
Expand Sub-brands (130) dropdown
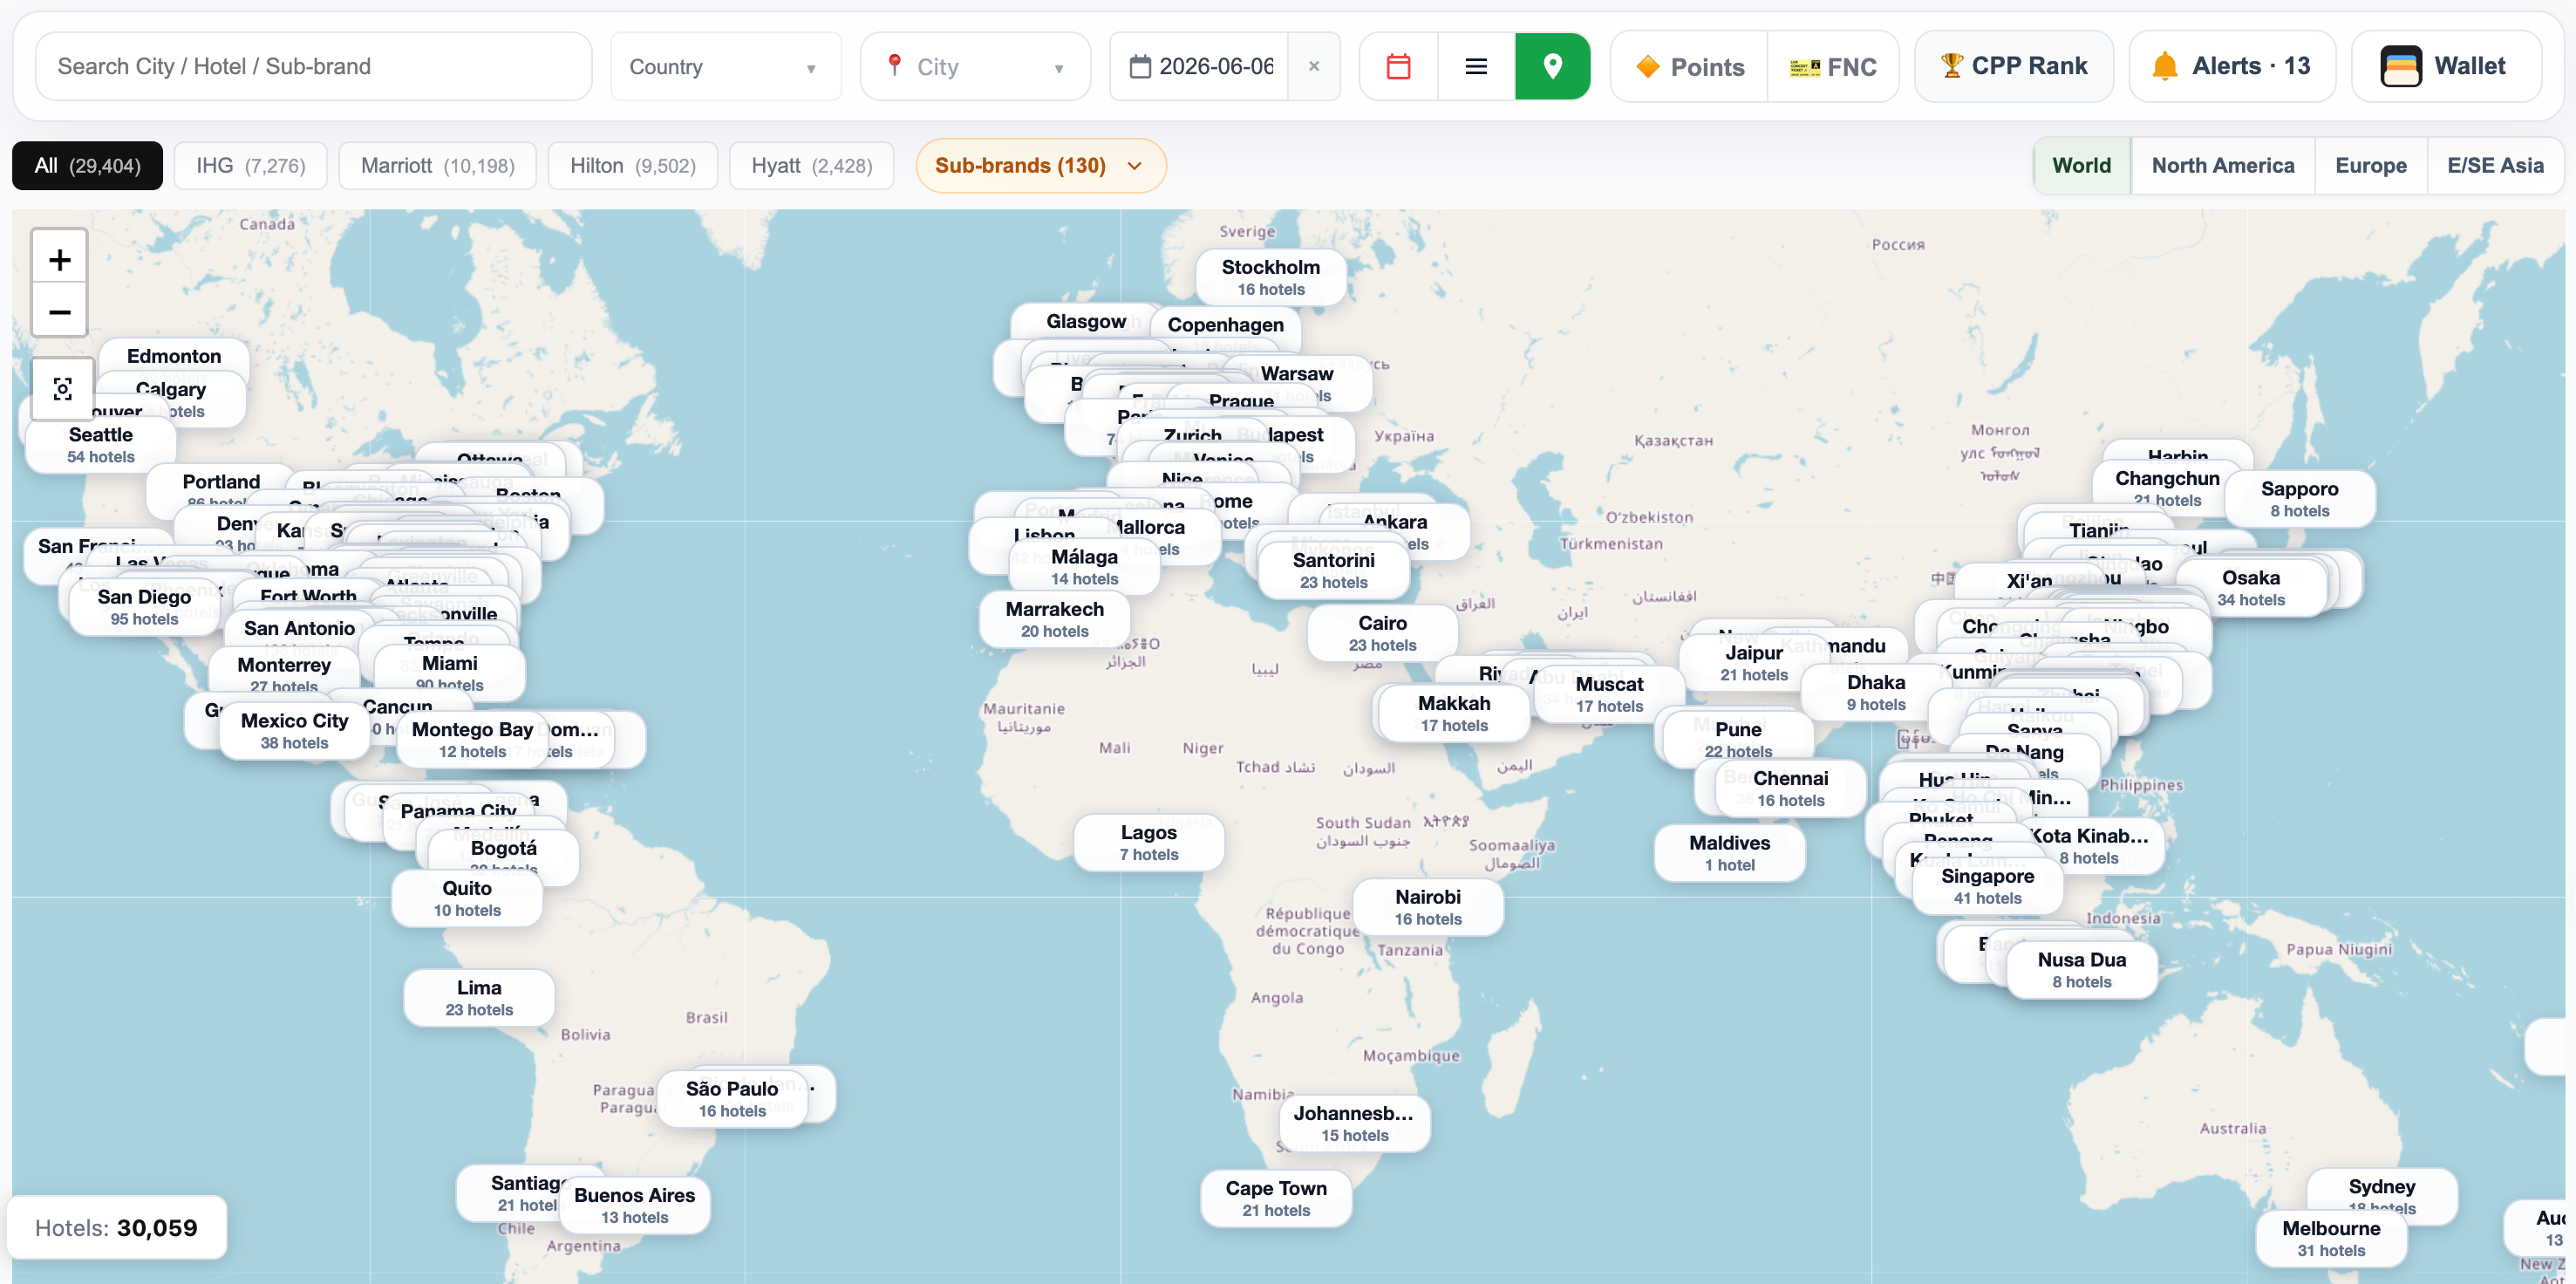(1041, 165)
